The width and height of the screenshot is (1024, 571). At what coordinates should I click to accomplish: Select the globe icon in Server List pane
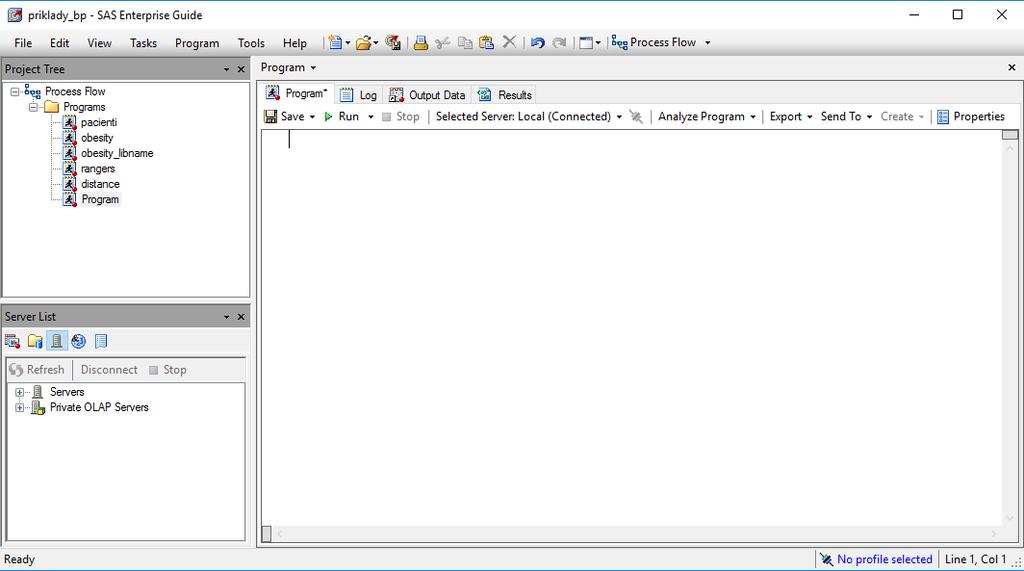coord(79,341)
